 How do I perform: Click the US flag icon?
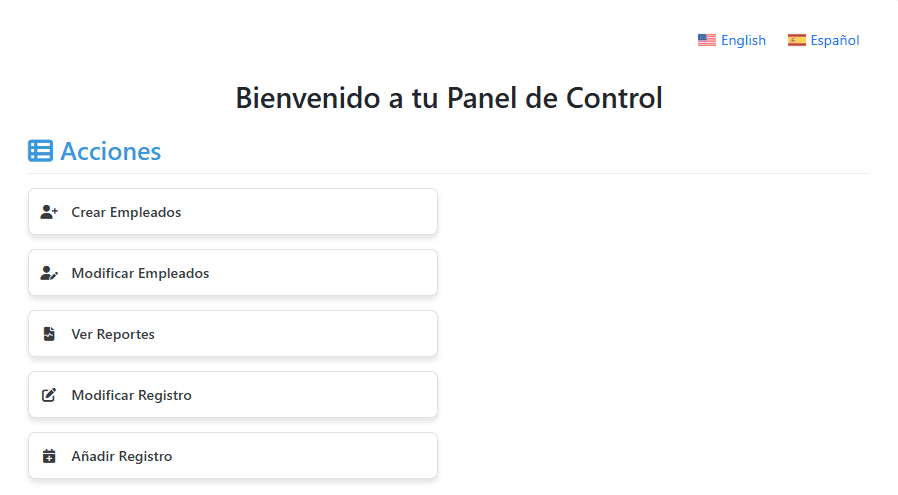707,40
